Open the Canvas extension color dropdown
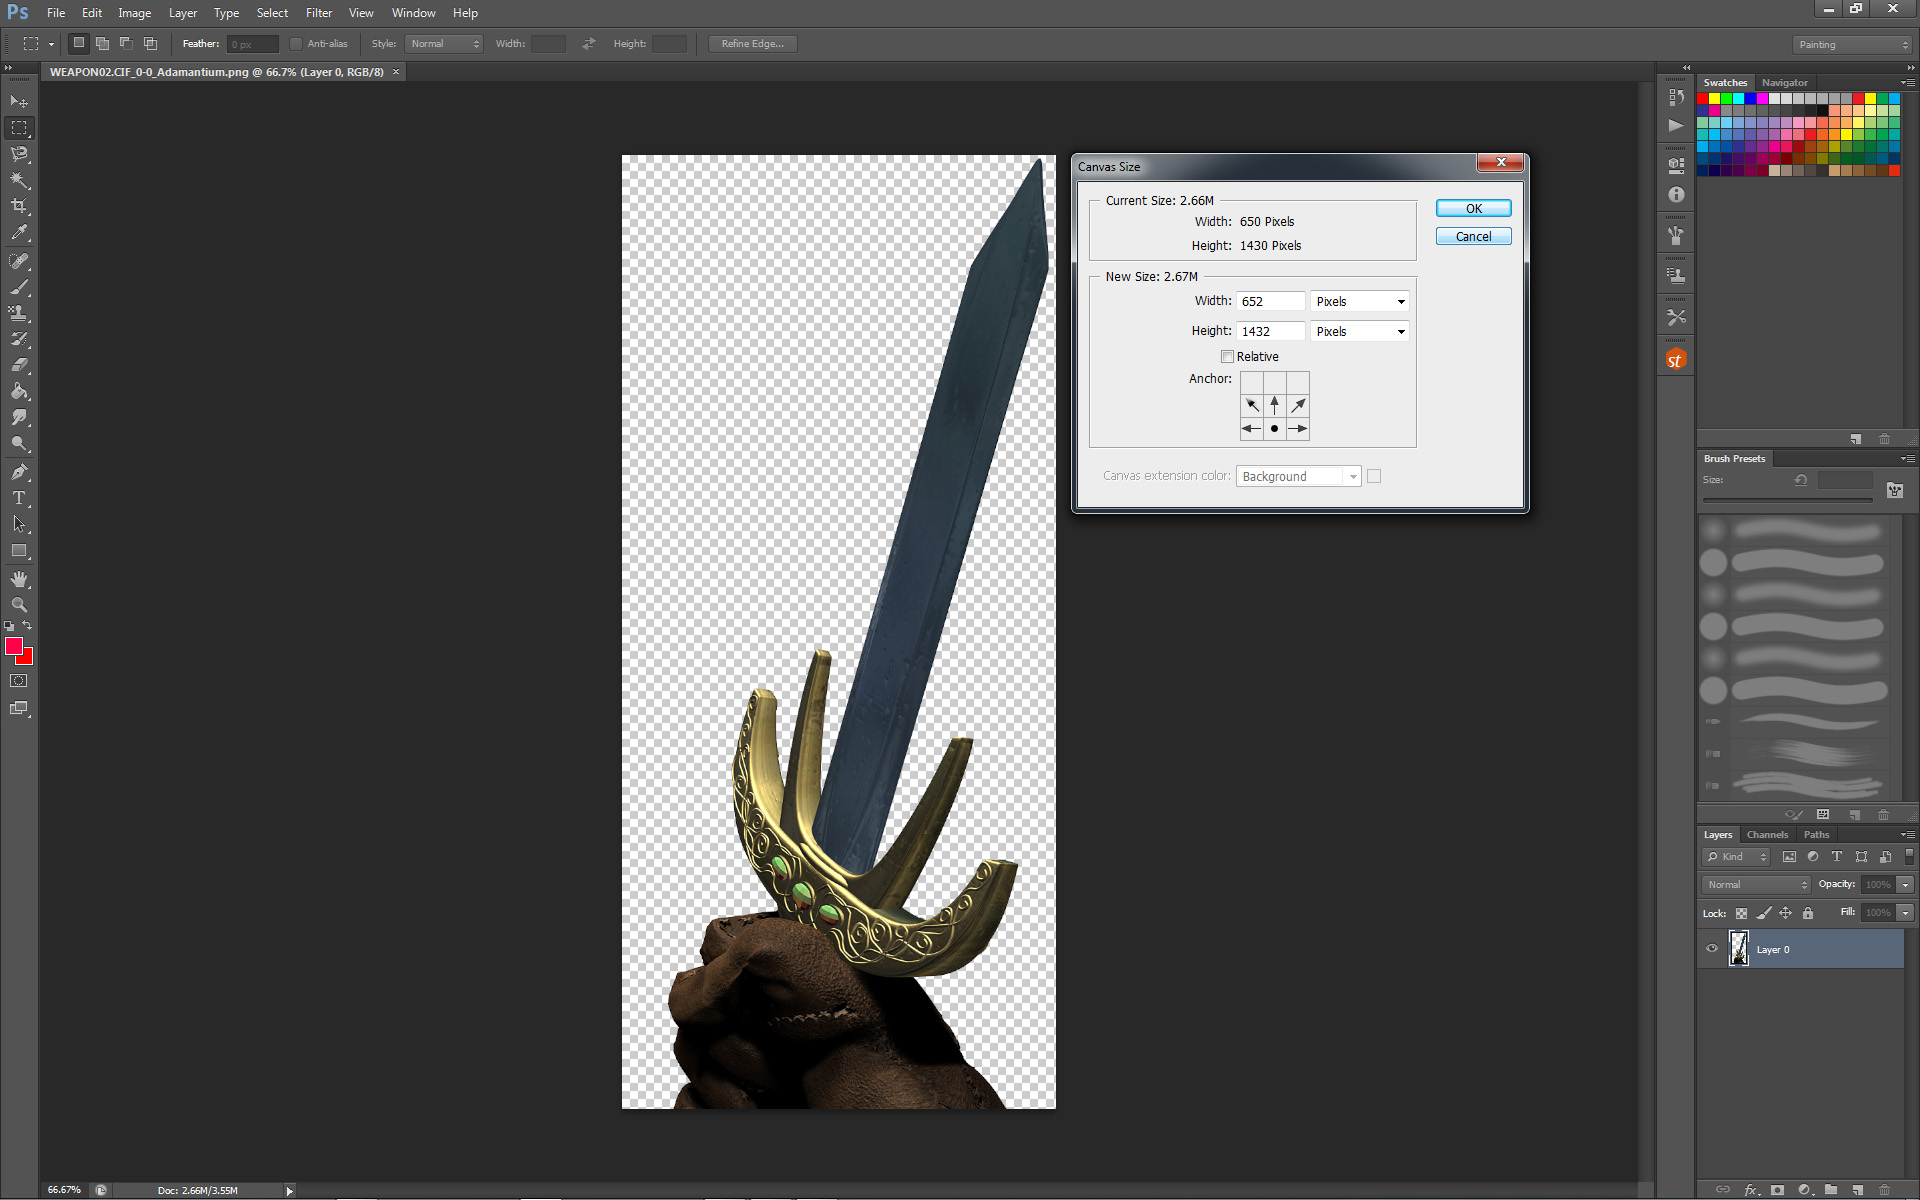The height and width of the screenshot is (1200, 1920). 1298,476
